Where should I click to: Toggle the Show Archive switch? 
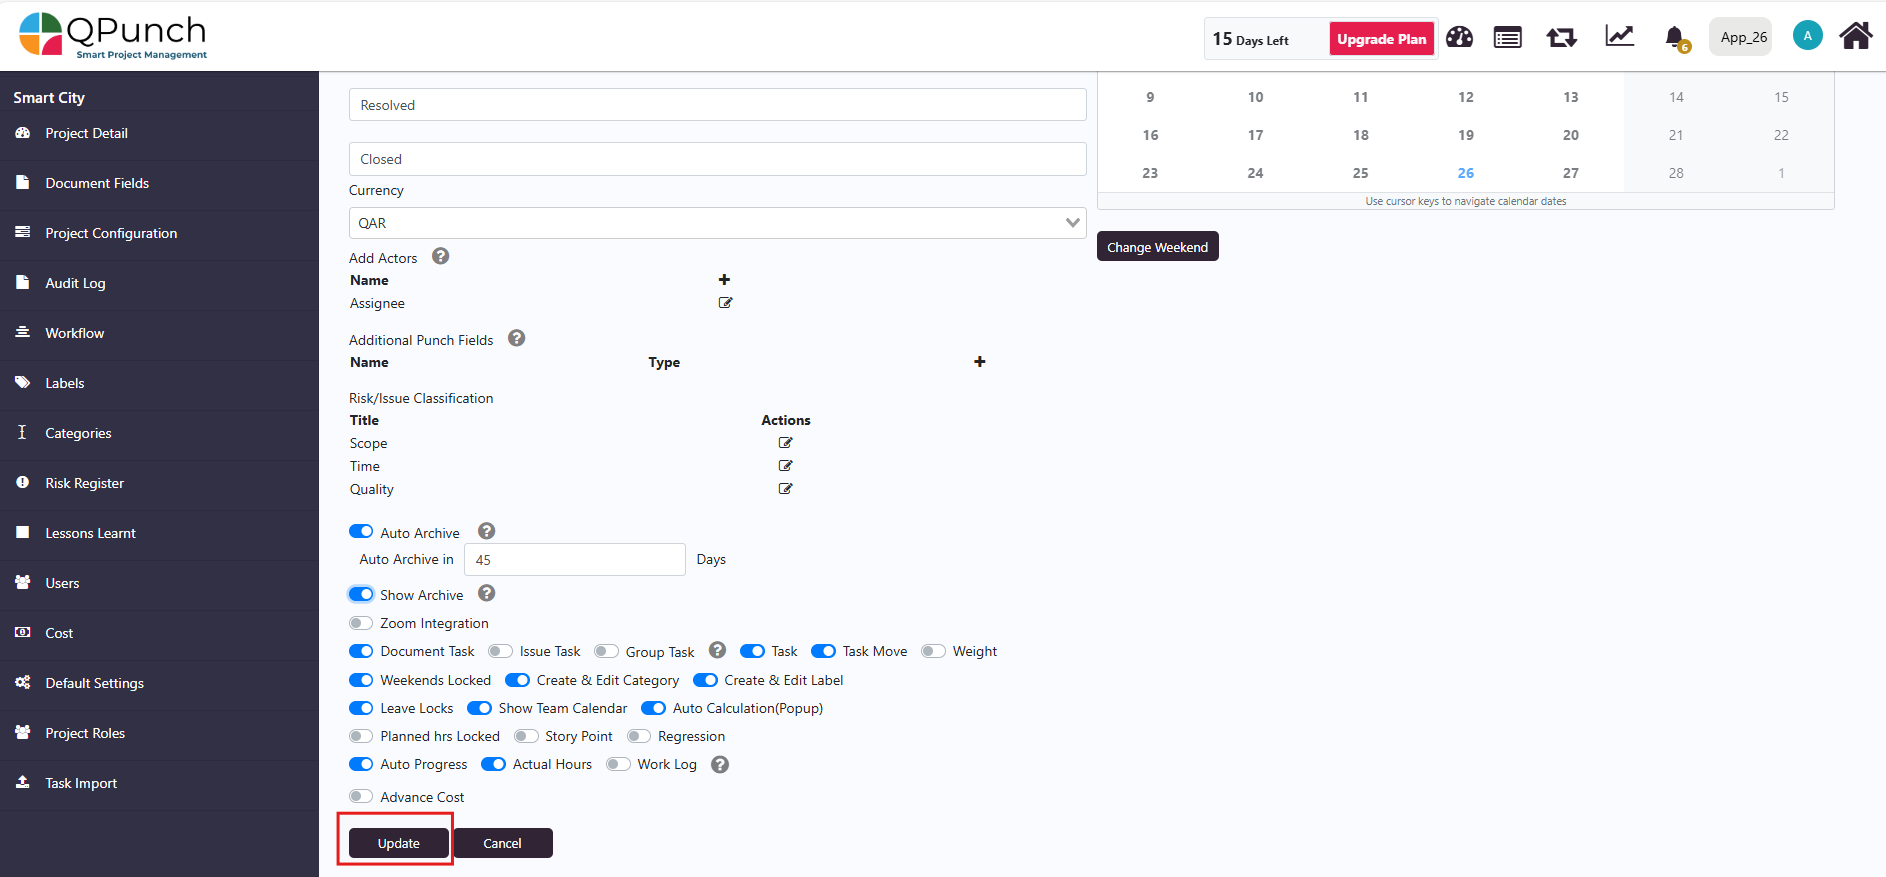pyautogui.click(x=361, y=594)
